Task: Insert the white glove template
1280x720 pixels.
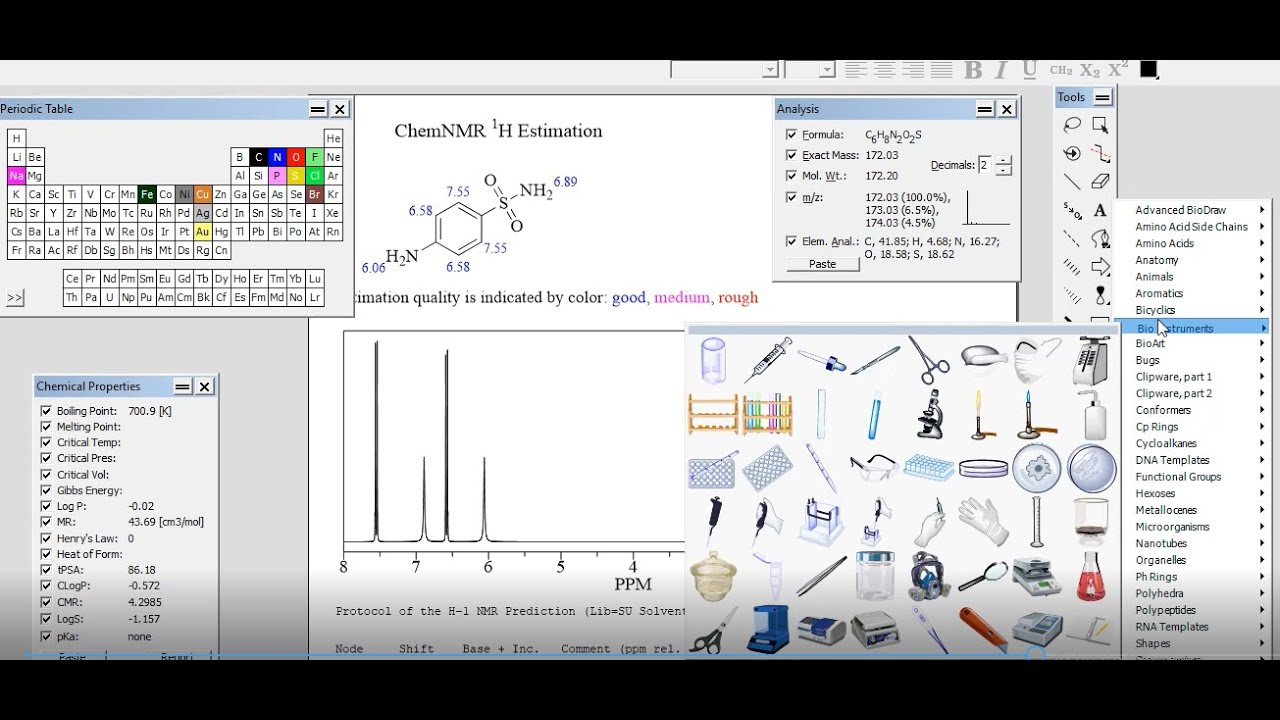Action: [x=983, y=521]
